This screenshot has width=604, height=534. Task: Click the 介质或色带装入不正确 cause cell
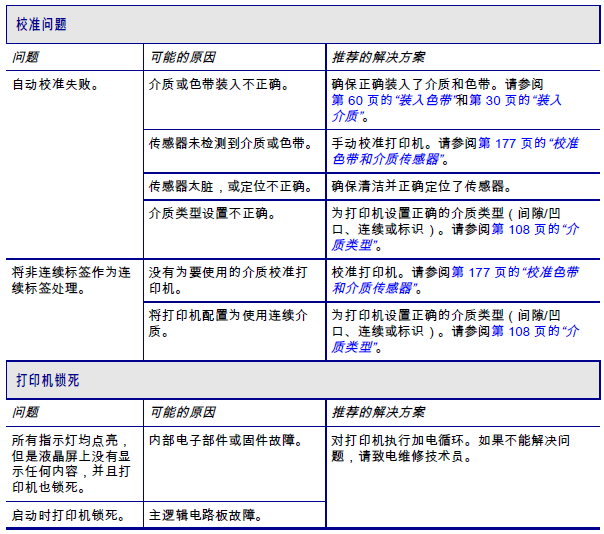pyautogui.click(x=235, y=100)
